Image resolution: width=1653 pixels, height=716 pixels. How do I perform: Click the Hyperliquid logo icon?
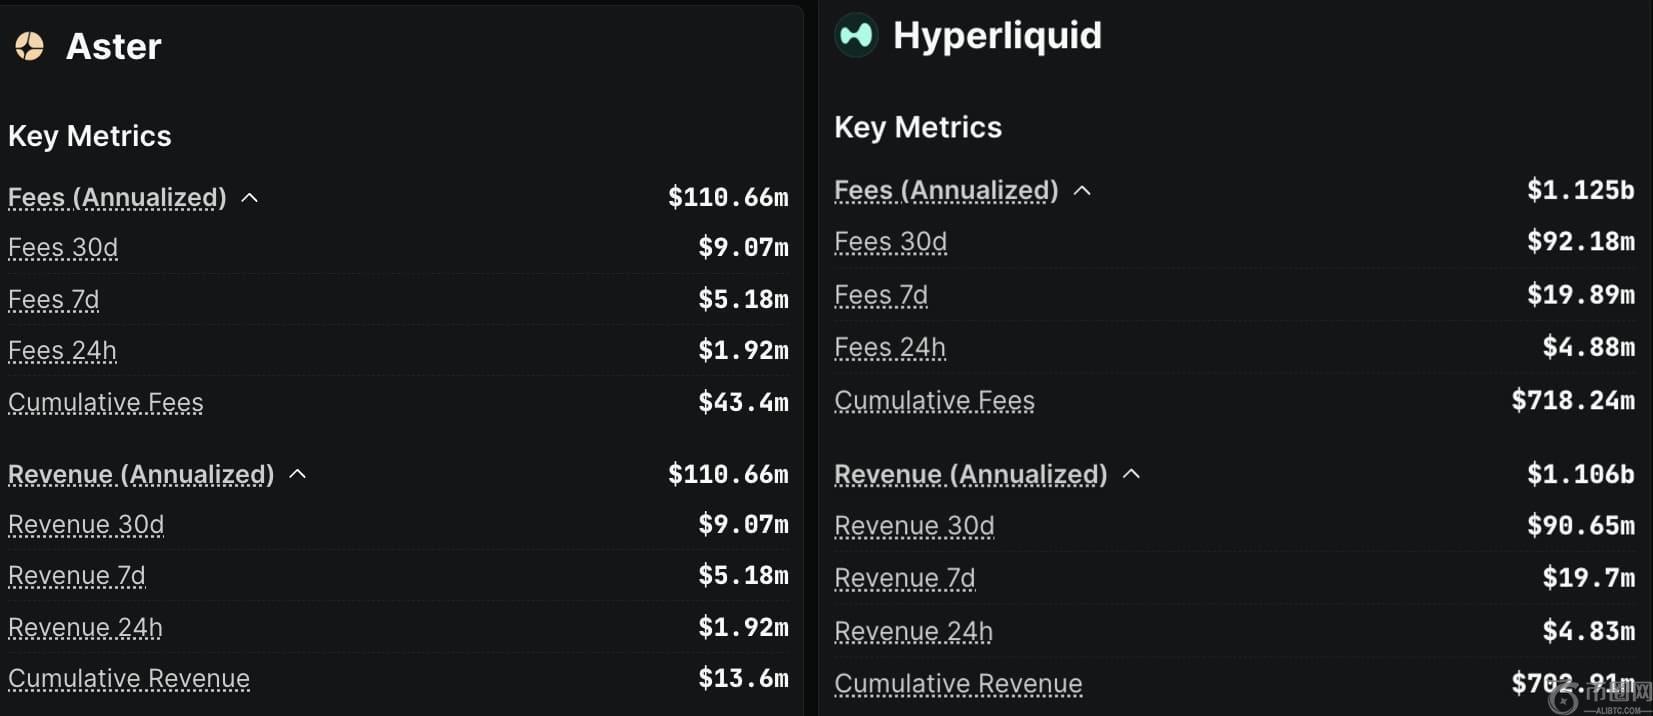coord(856,35)
